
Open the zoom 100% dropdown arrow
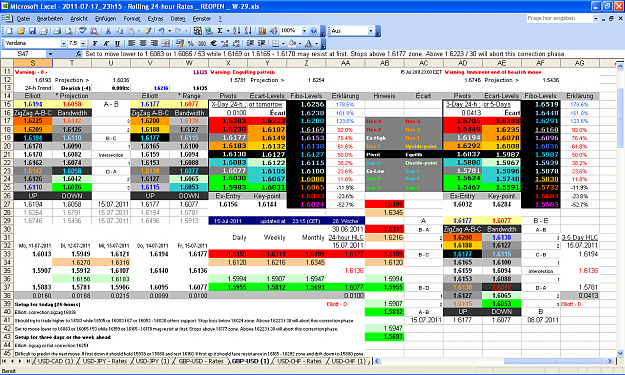pos(305,31)
